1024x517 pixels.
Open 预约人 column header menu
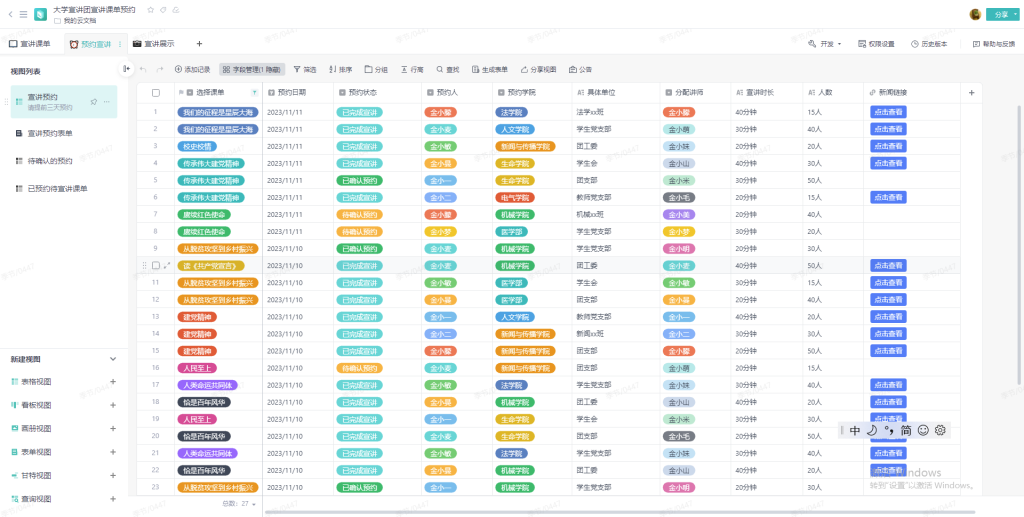coord(456,93)
